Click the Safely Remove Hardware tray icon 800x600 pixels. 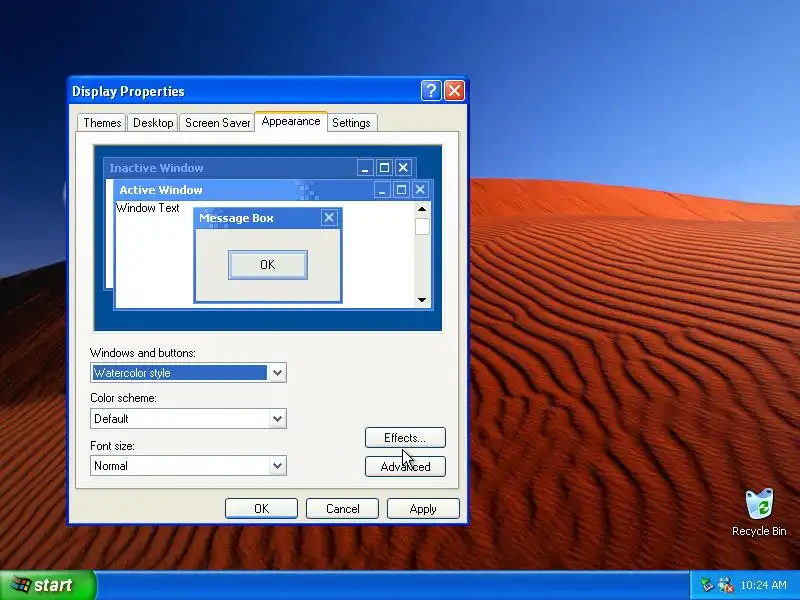tap(707, 585)
